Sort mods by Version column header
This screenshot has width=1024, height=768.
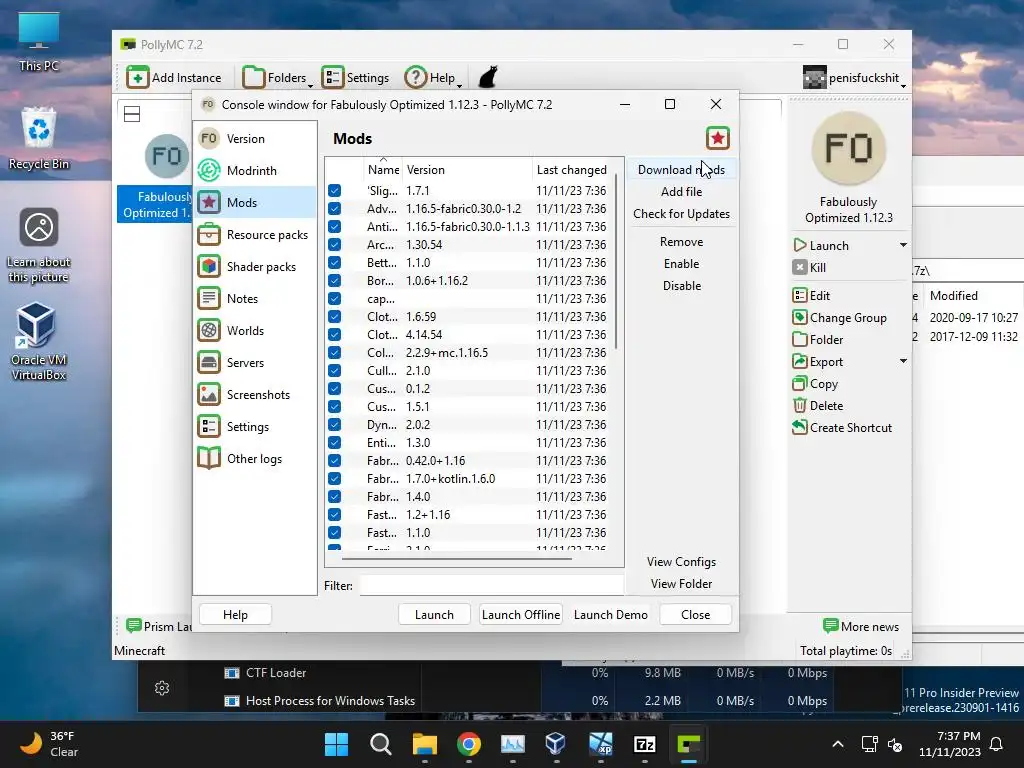point(467,169)
